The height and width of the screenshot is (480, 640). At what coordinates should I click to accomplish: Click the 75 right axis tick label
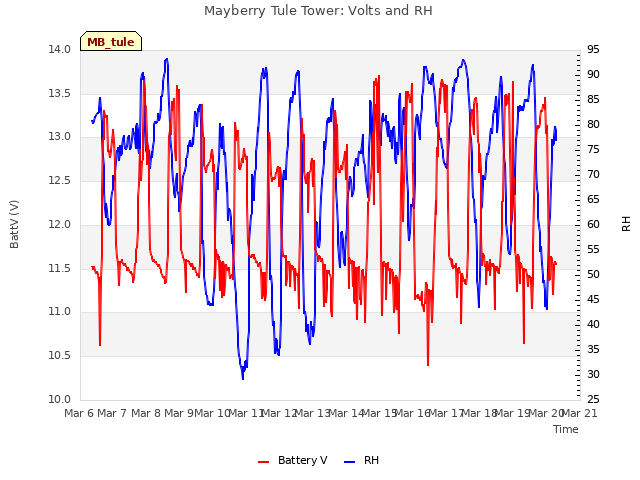pyautogui.click(x=593, y=150)
